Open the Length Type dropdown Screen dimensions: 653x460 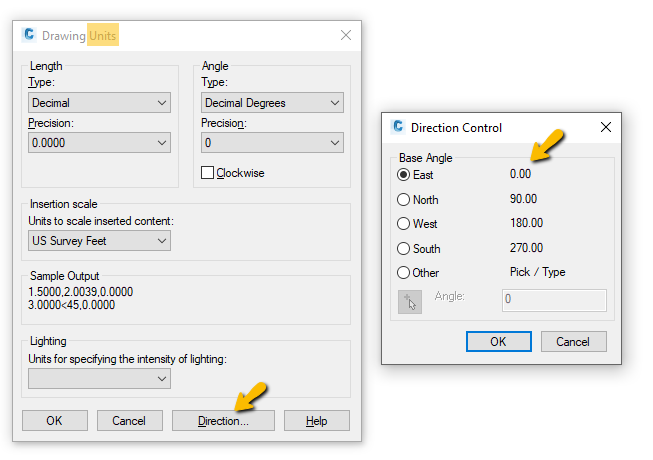pyautogui.click(x=99, y=102)
